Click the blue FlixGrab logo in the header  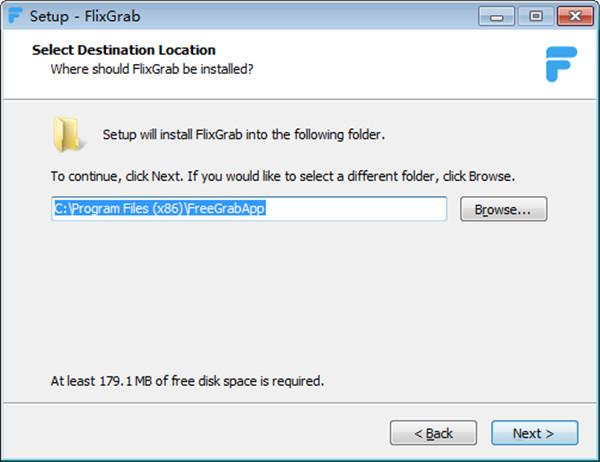tap(561, 64)
